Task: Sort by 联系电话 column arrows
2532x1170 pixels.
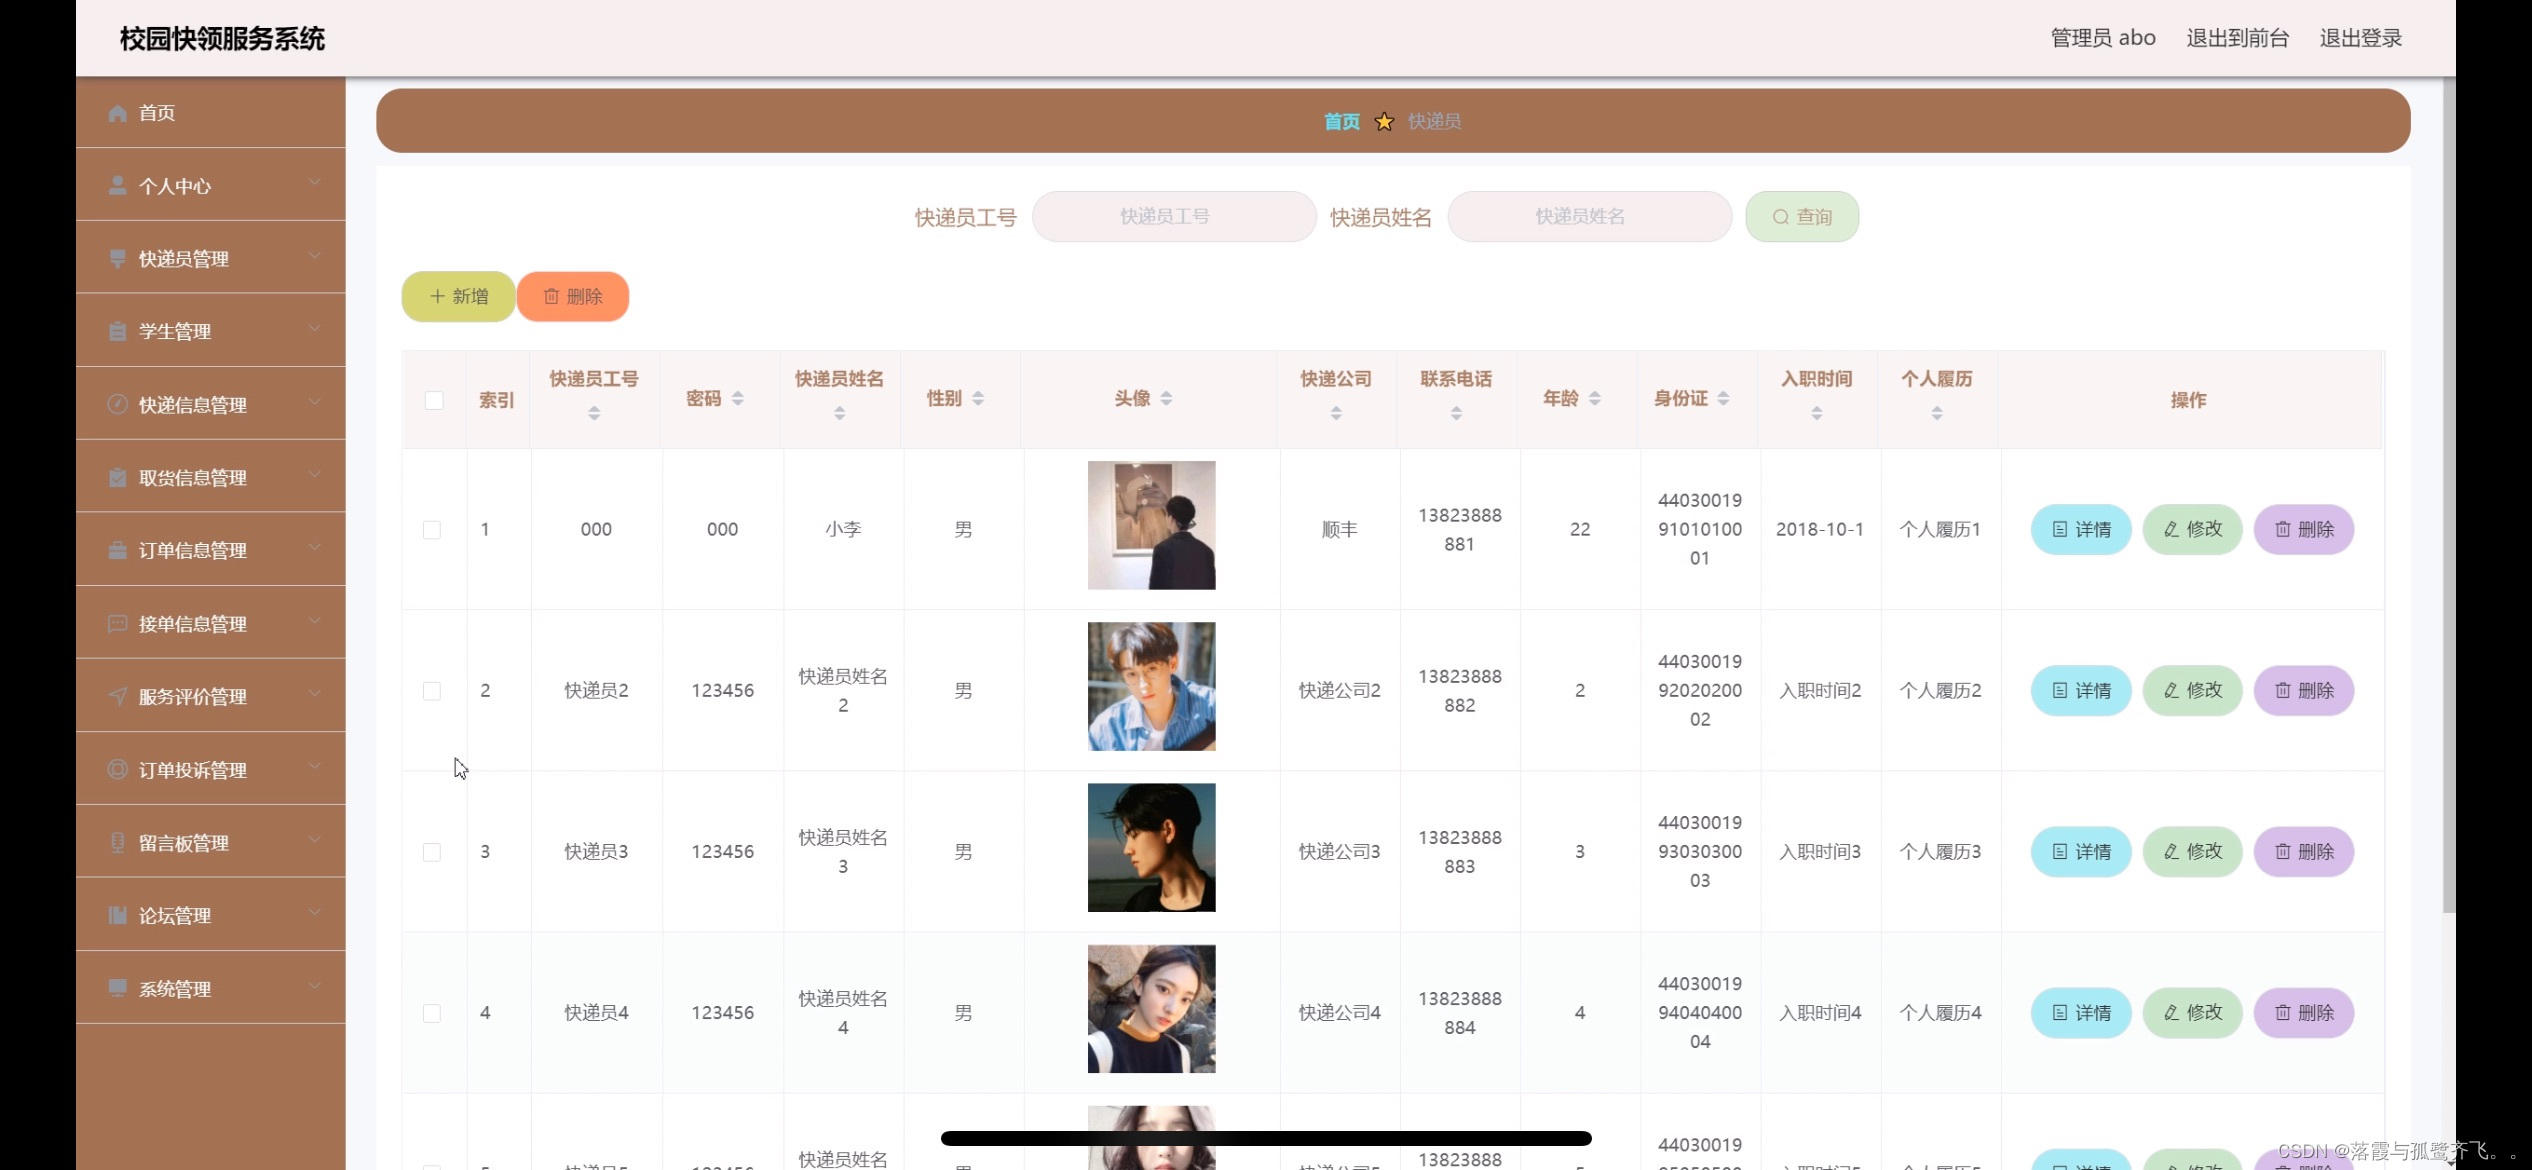Action: coord(1456,413)
